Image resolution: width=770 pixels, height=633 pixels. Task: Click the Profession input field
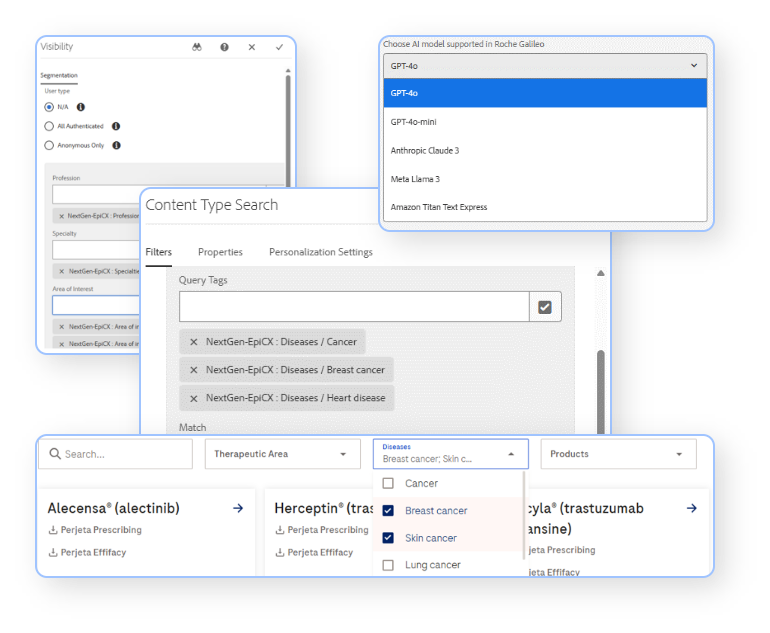tap(96, 194)
